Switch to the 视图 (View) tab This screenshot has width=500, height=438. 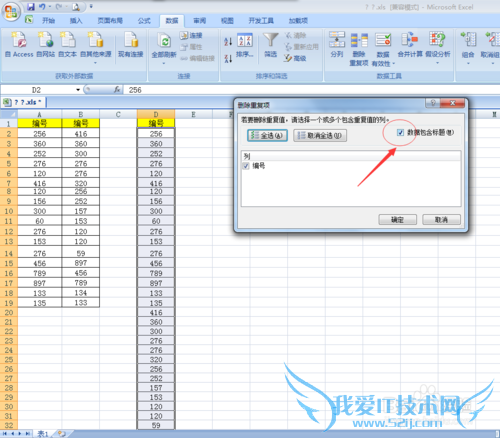pyautogui.click(x=227, y=21)
